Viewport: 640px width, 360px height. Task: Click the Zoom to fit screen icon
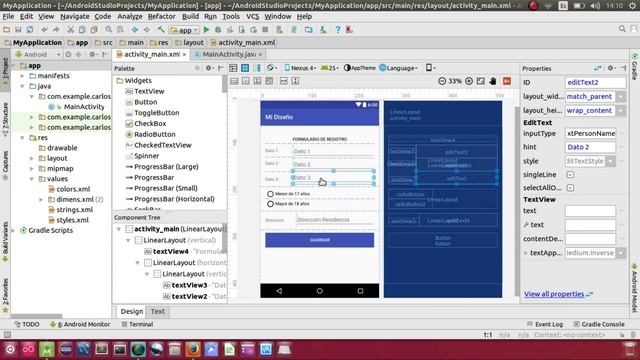[x=480, y=81]
